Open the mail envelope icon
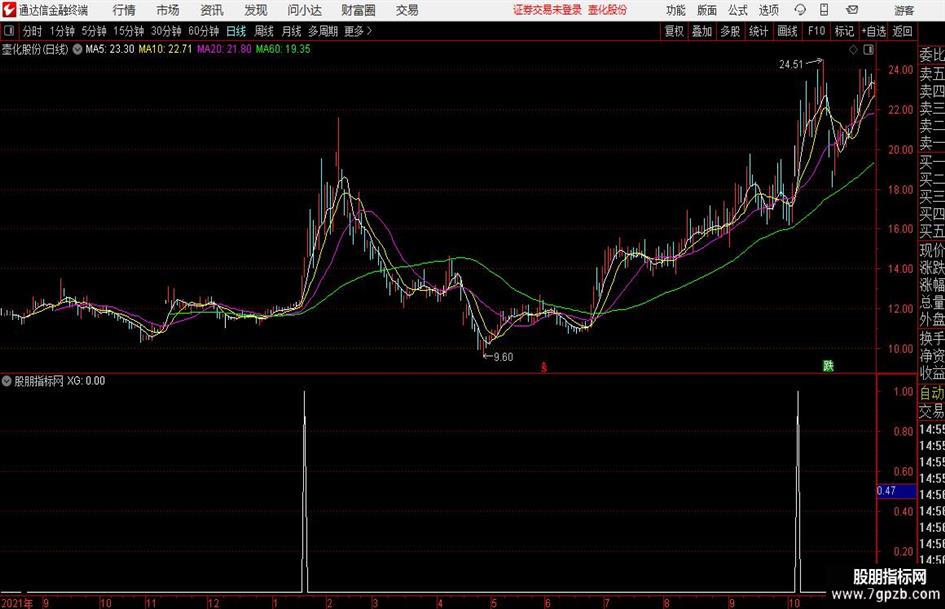Image resolution: width=945 pixels, height=609 pixels. (852, 10)
